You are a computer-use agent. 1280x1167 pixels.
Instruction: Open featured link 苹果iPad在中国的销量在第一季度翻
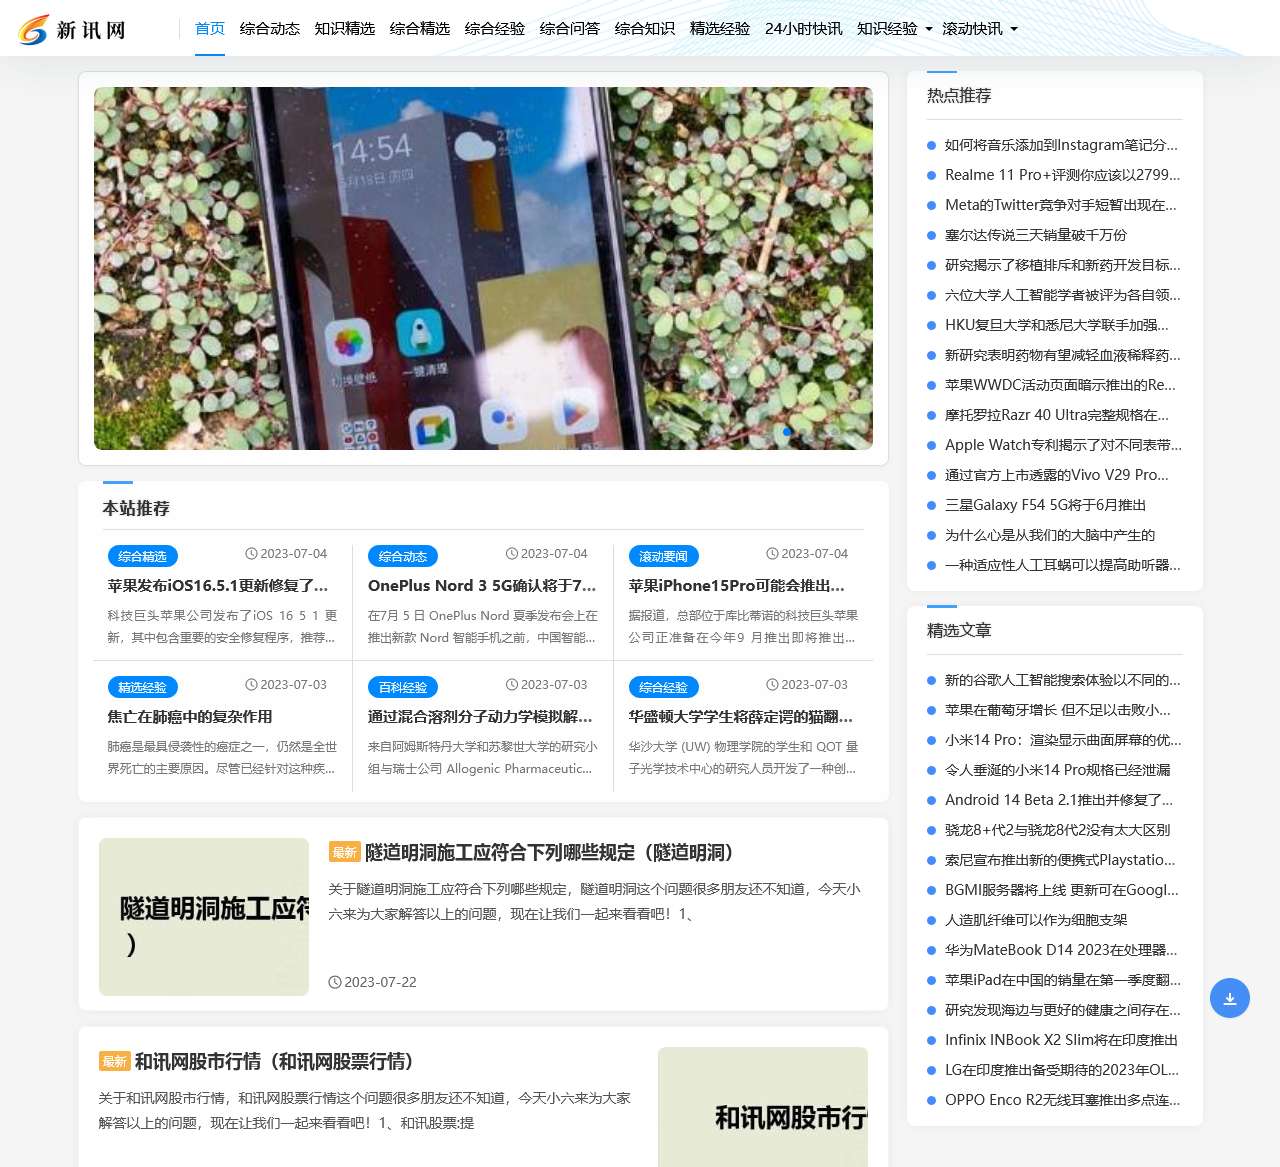(1063, 980)
